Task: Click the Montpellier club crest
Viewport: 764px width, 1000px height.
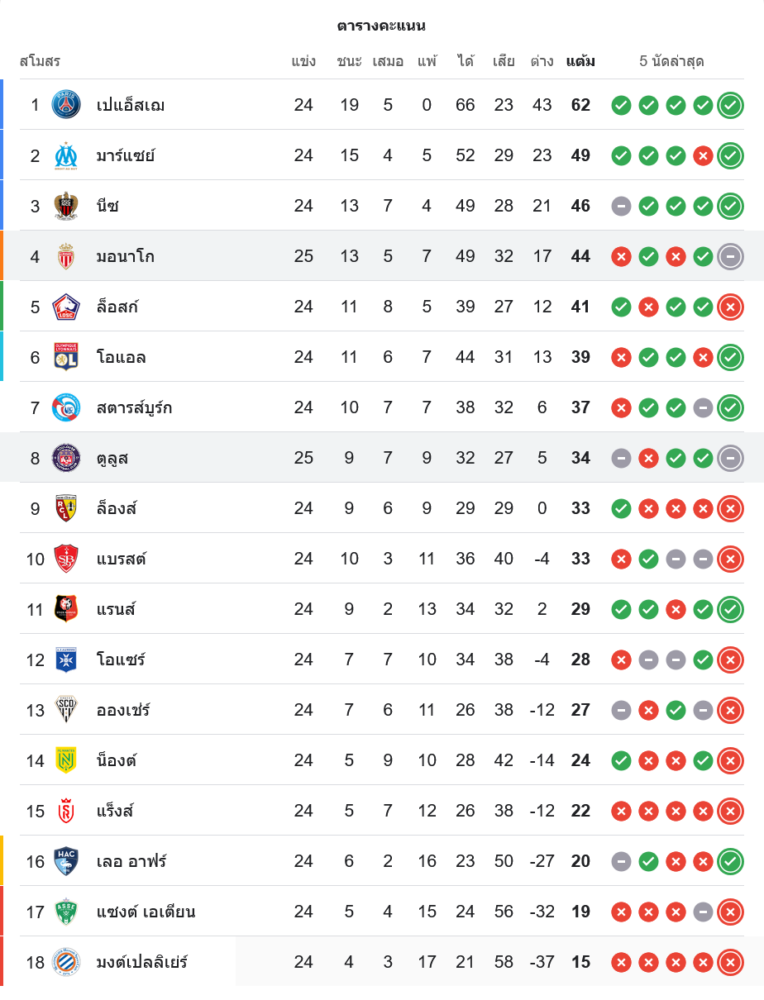Action: (66, 962)
